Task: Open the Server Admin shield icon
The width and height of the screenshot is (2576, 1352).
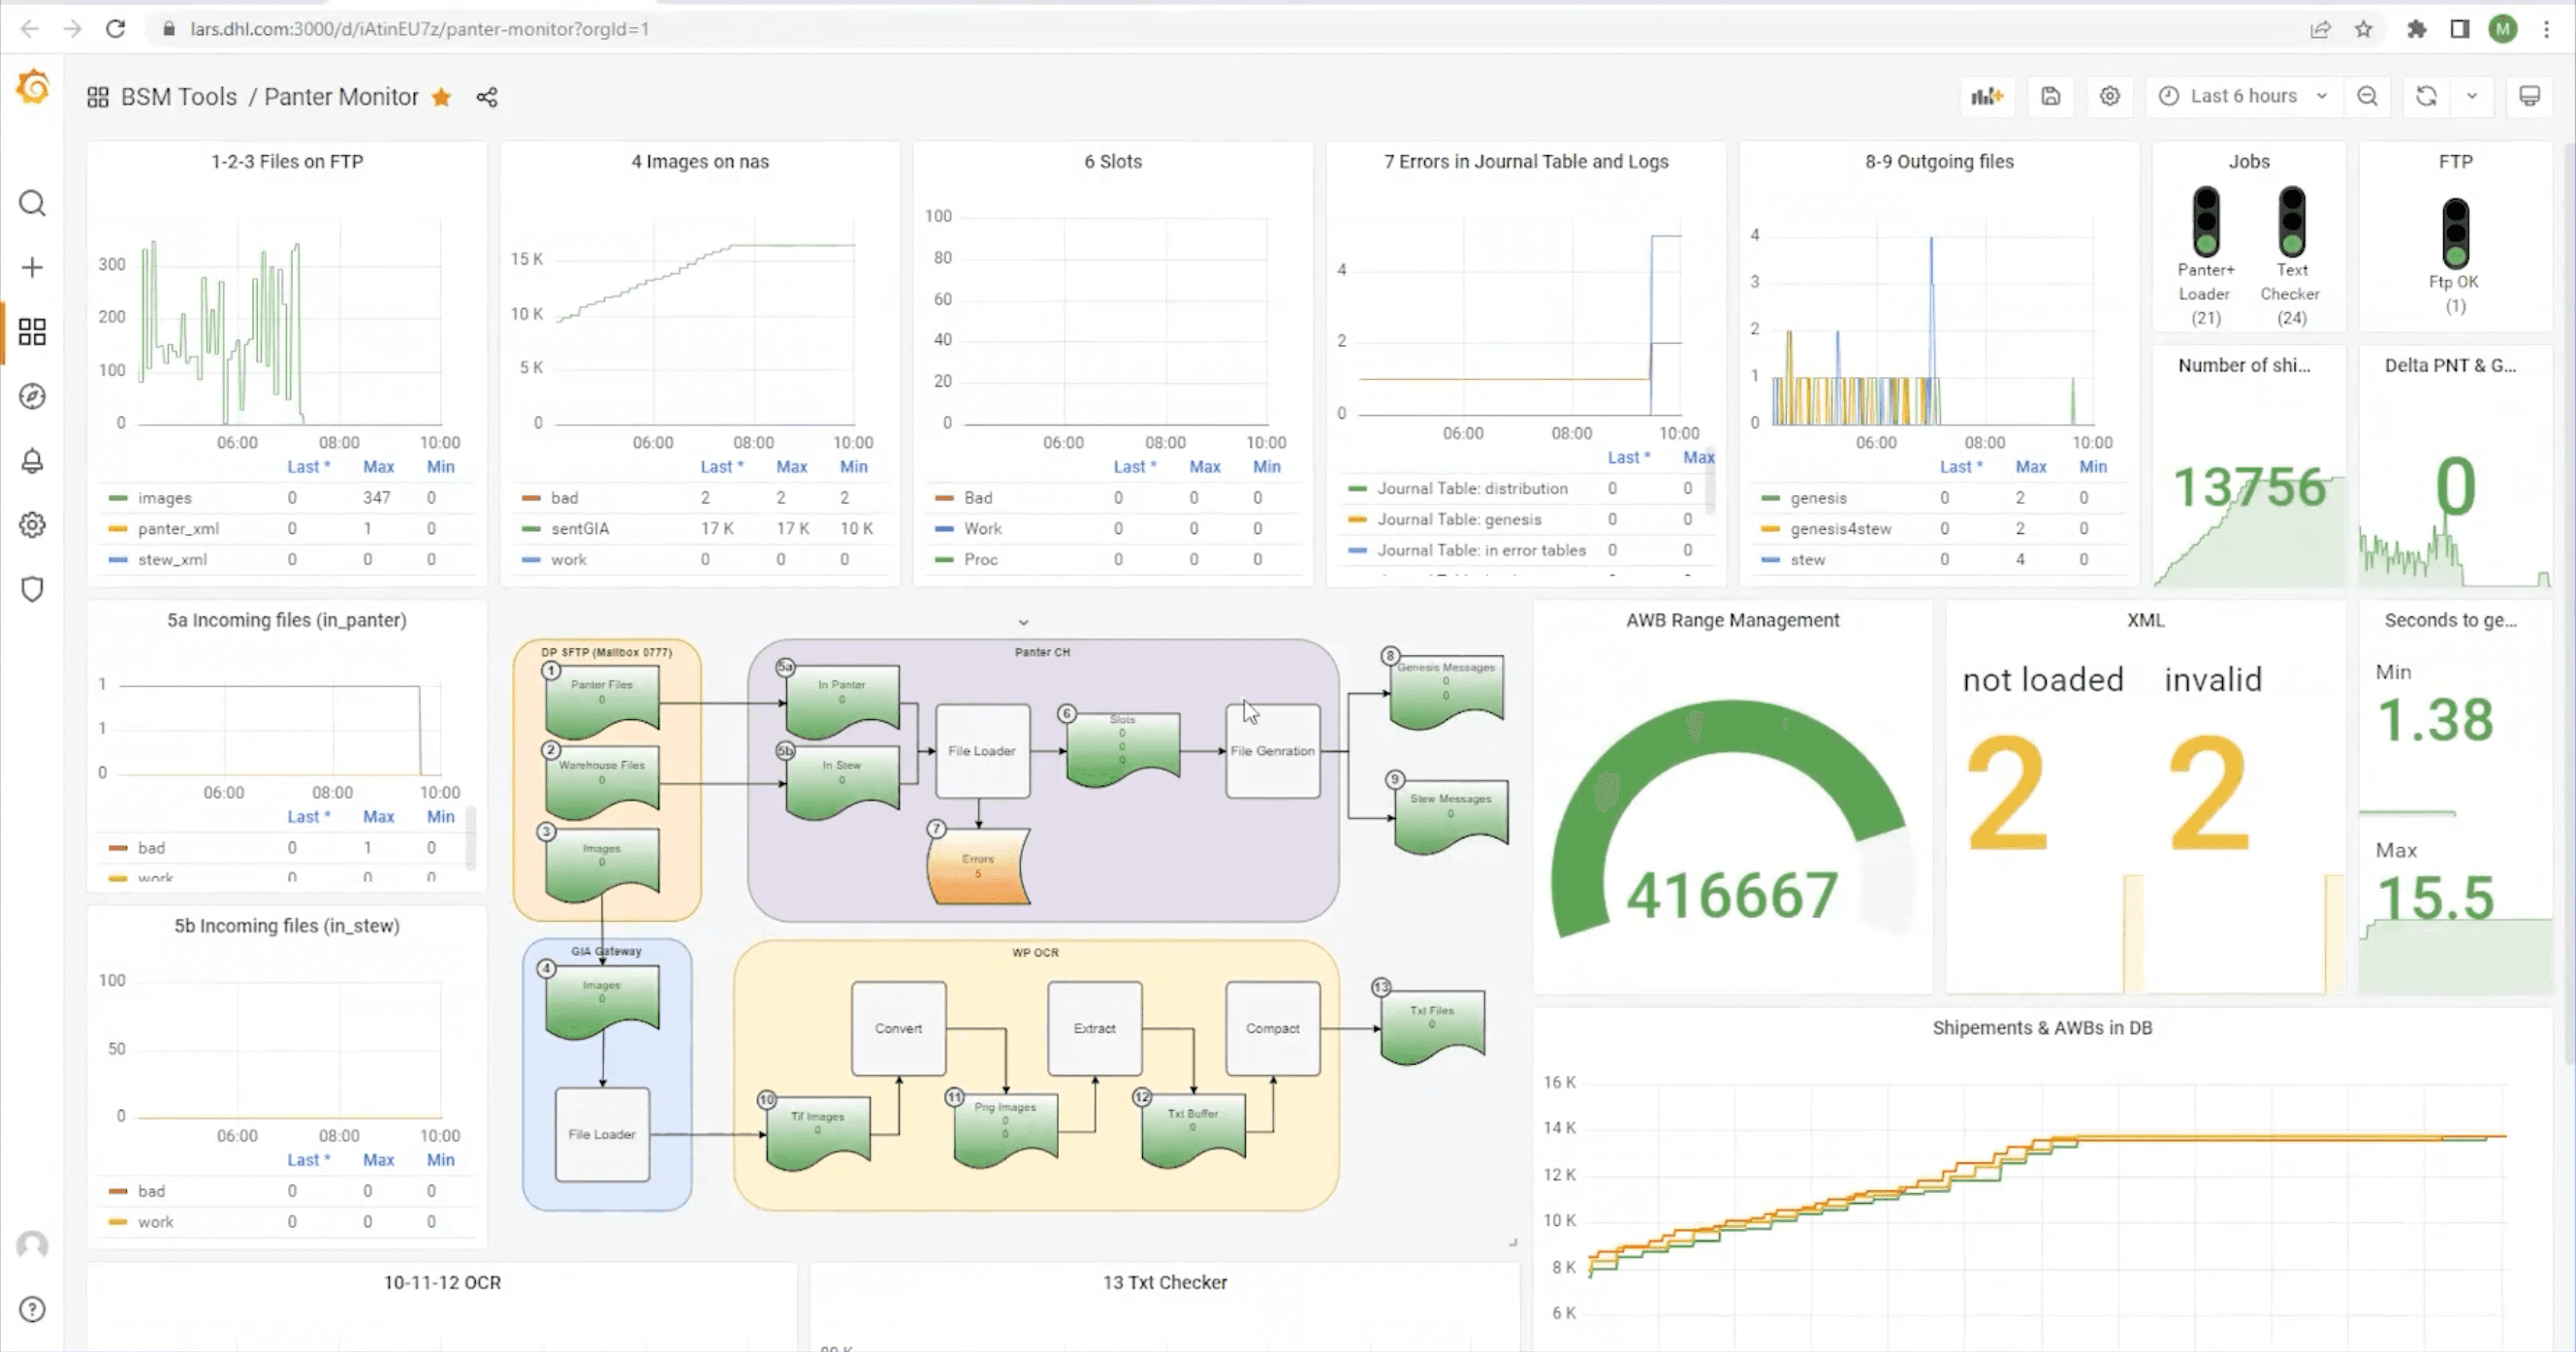Action: click(32, 589)
